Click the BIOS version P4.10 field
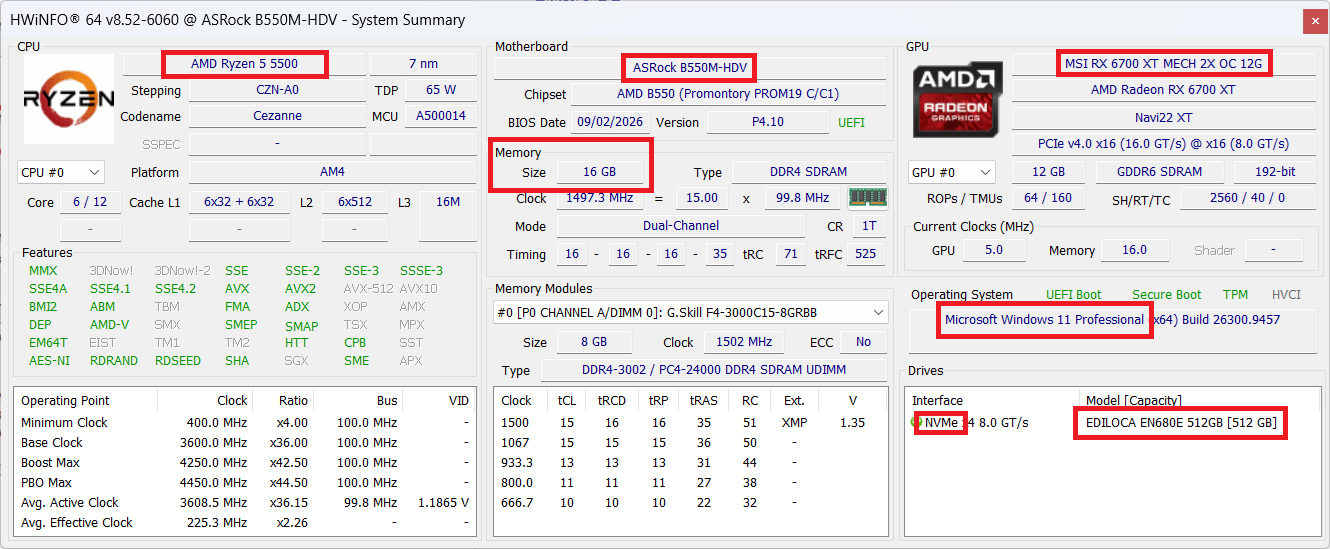The width and height of the screenshot is (1330, 549). pos(767,122)
